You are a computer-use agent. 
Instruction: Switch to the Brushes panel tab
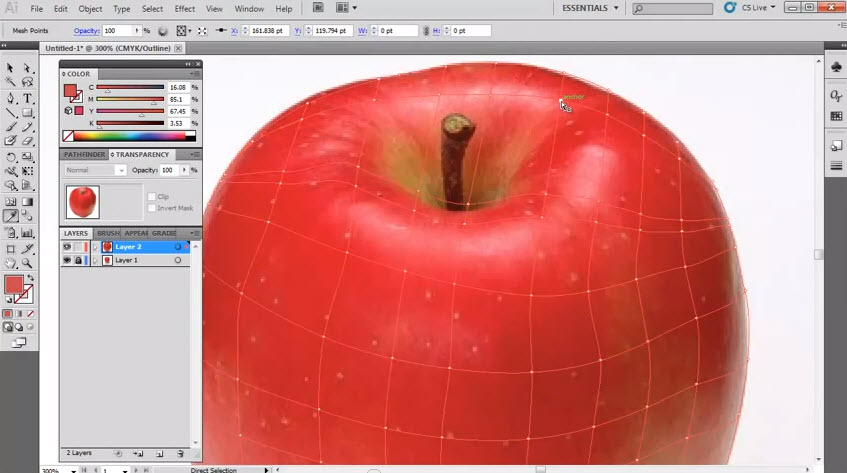click(x=108, y=233)
